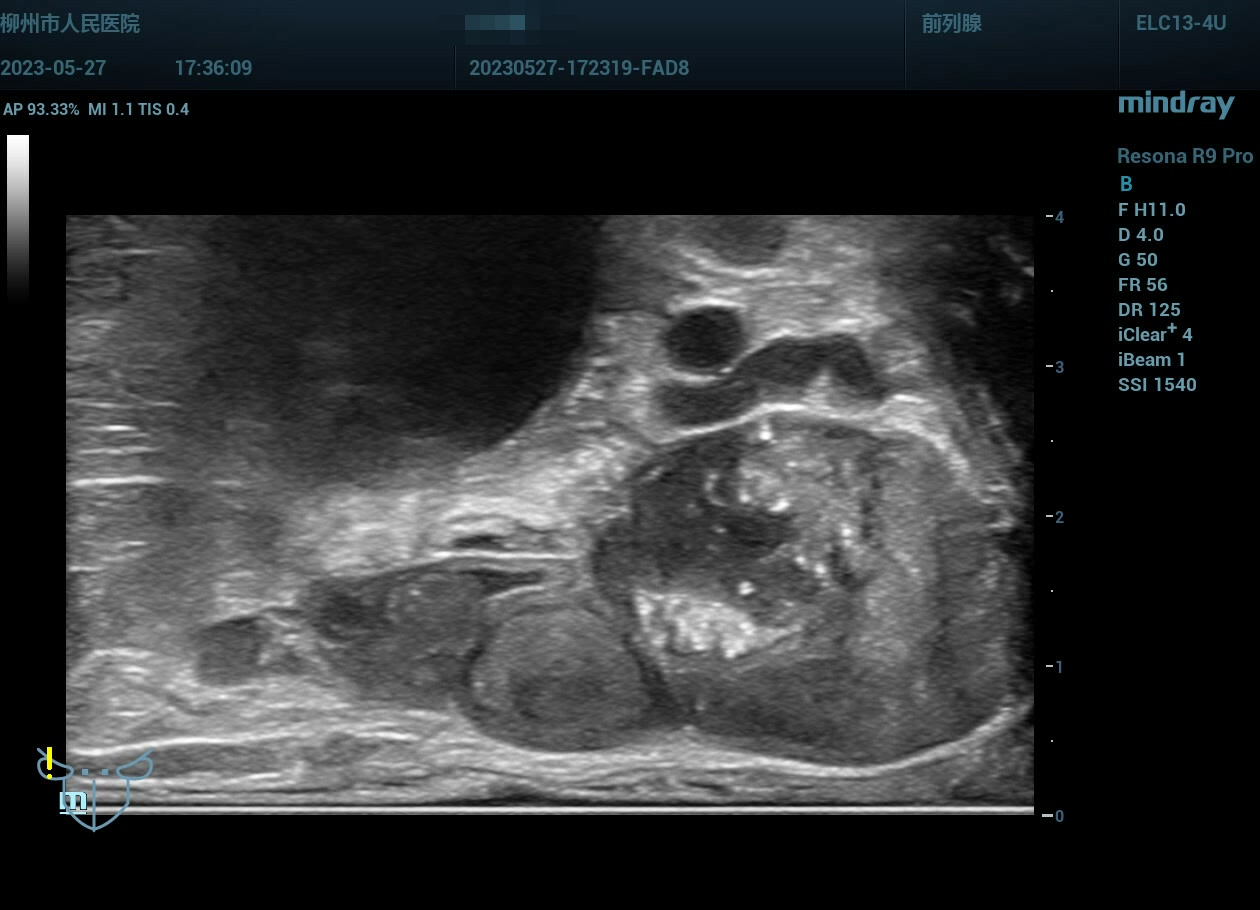This screenshot has width=1260, height=910.
Task: Click the frequency F H11.0 parameter
Action: (x=1151, y=210)
